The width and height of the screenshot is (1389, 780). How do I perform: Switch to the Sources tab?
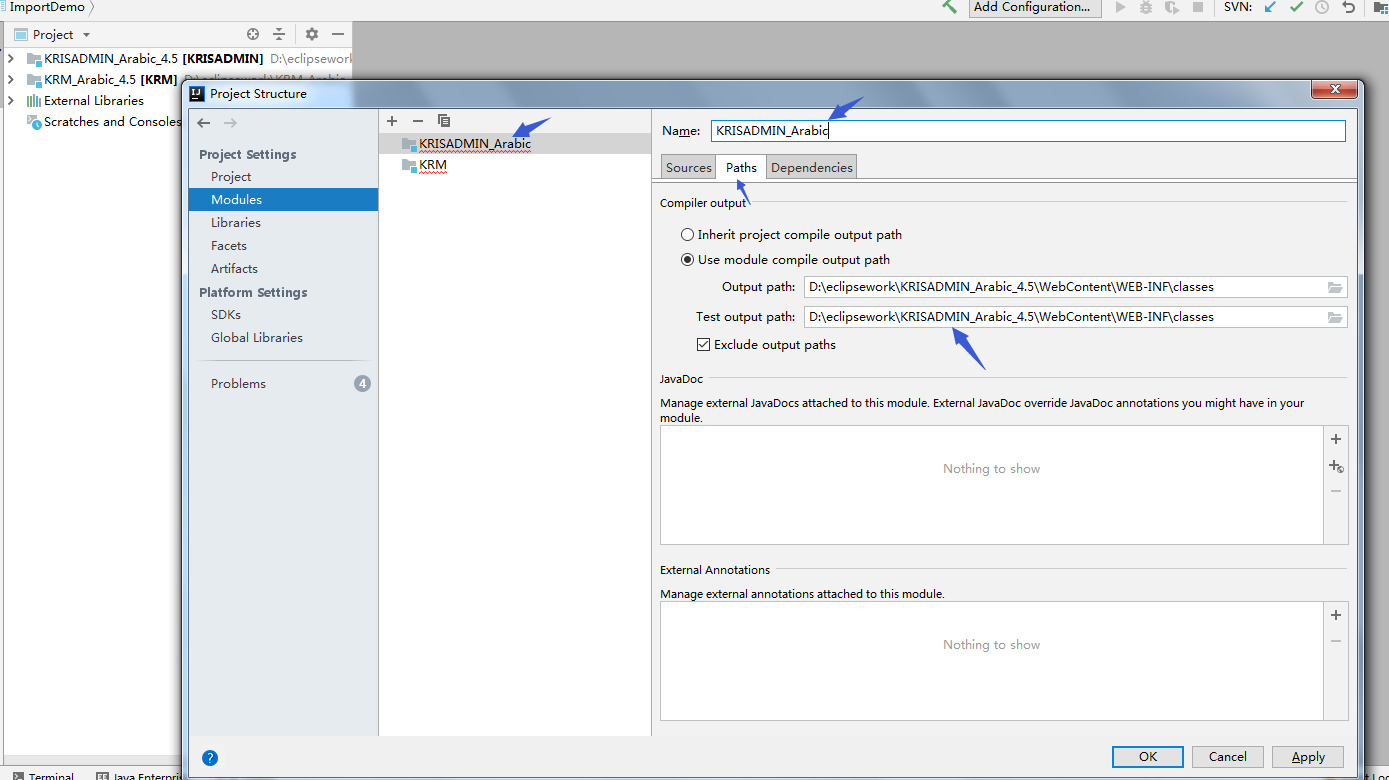689,168
